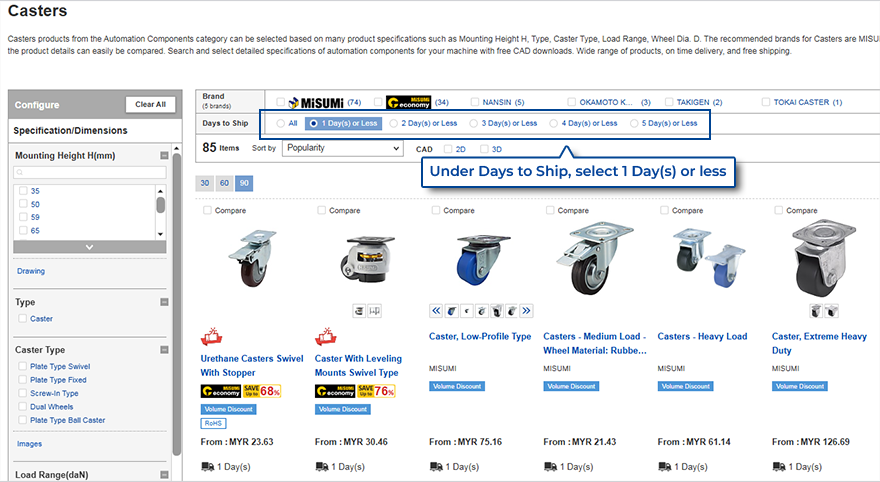Select the 2 Day(s) or Less radio option
The height and width of the screenshot is (482, 880).
(x=393, y=123)
